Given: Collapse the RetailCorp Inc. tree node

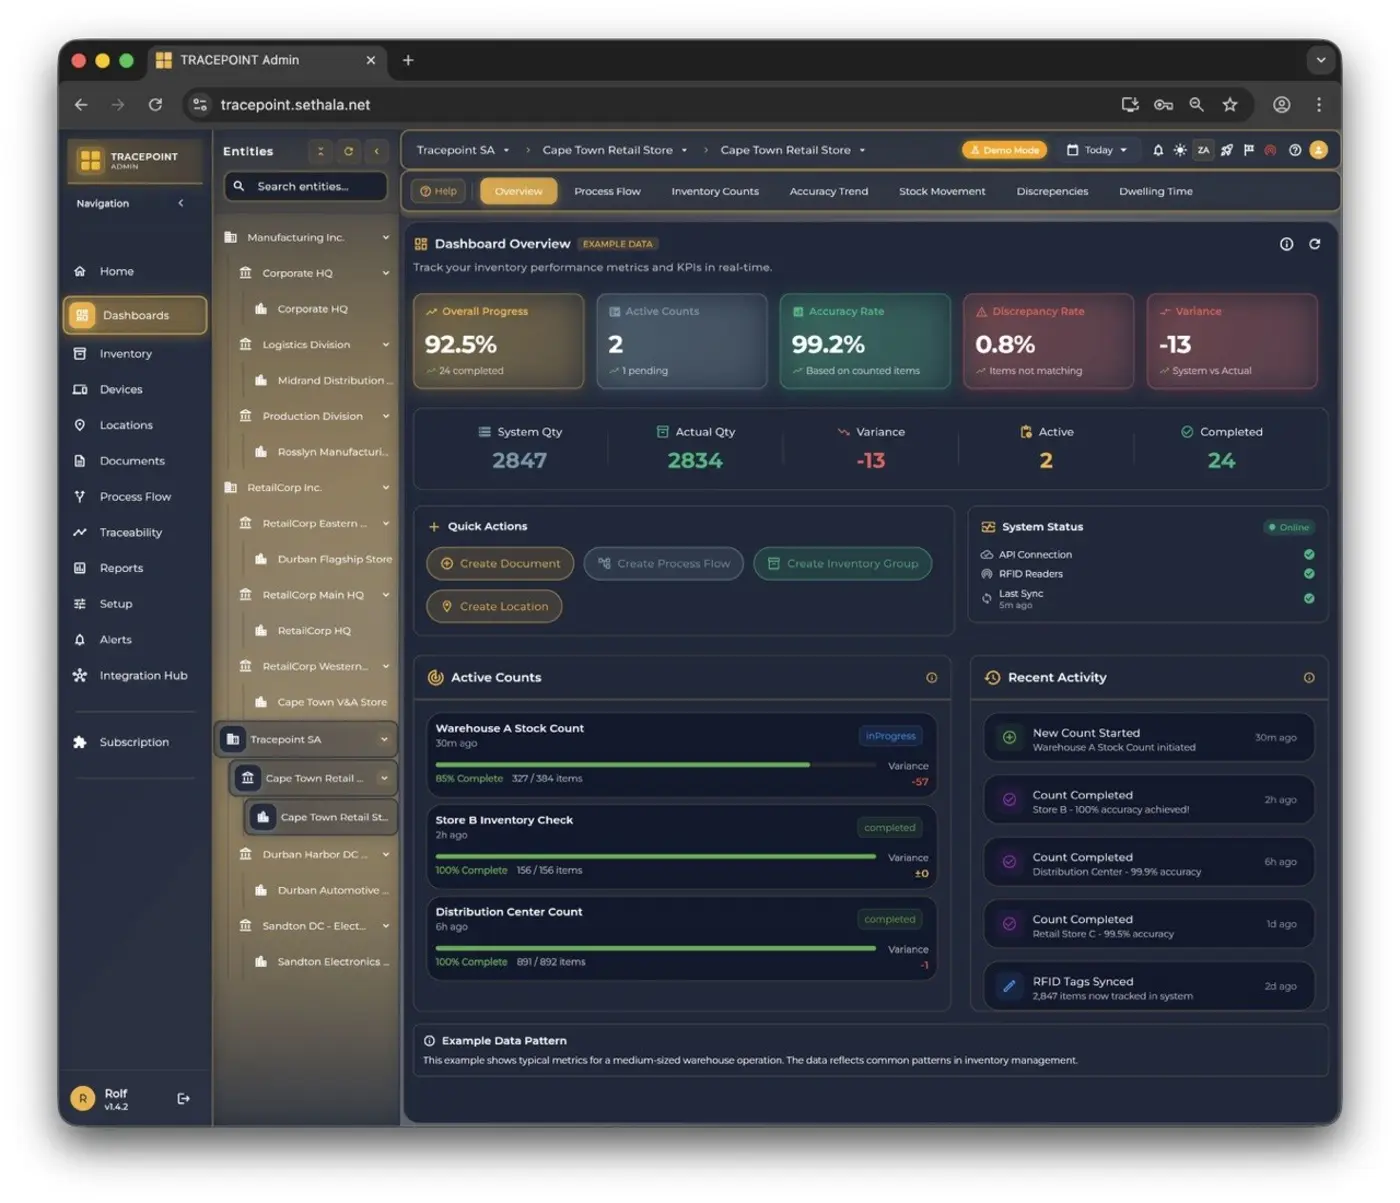Looking at the screenshot, I should point(386,487).
